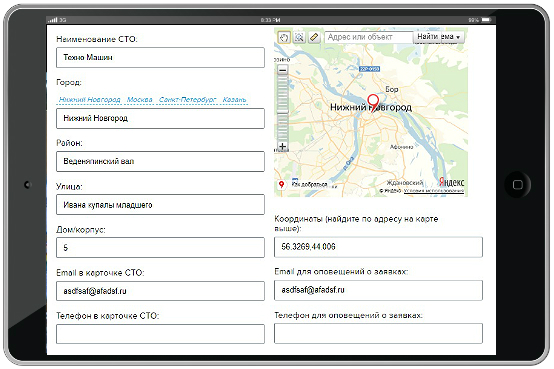Click the Как добраться link on map
Image resolution: width=554 pixels, height=369 pixels.
pyautogui.click(x=310, y=184)
